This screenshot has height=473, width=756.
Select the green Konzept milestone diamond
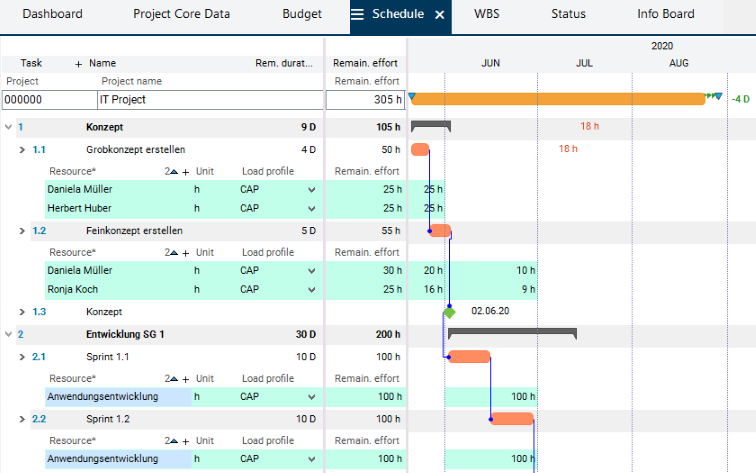(x=449, y=312)
